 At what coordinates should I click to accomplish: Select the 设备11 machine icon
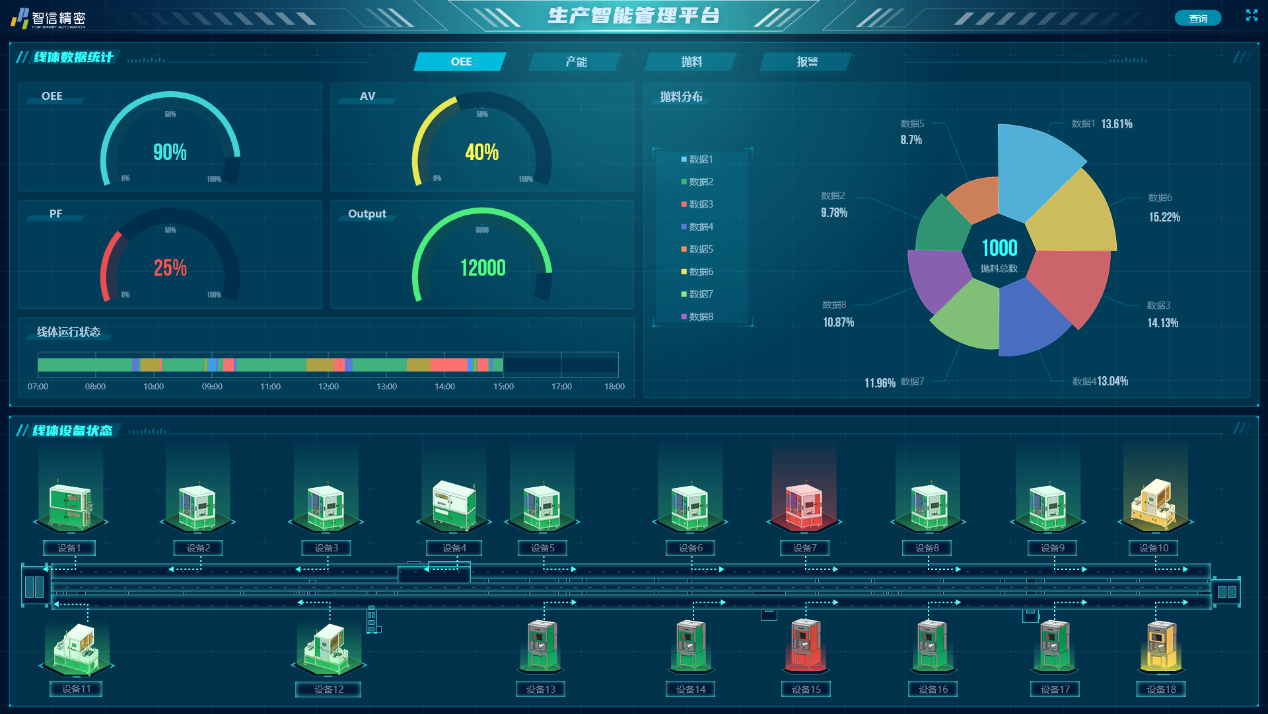[76, 648]
